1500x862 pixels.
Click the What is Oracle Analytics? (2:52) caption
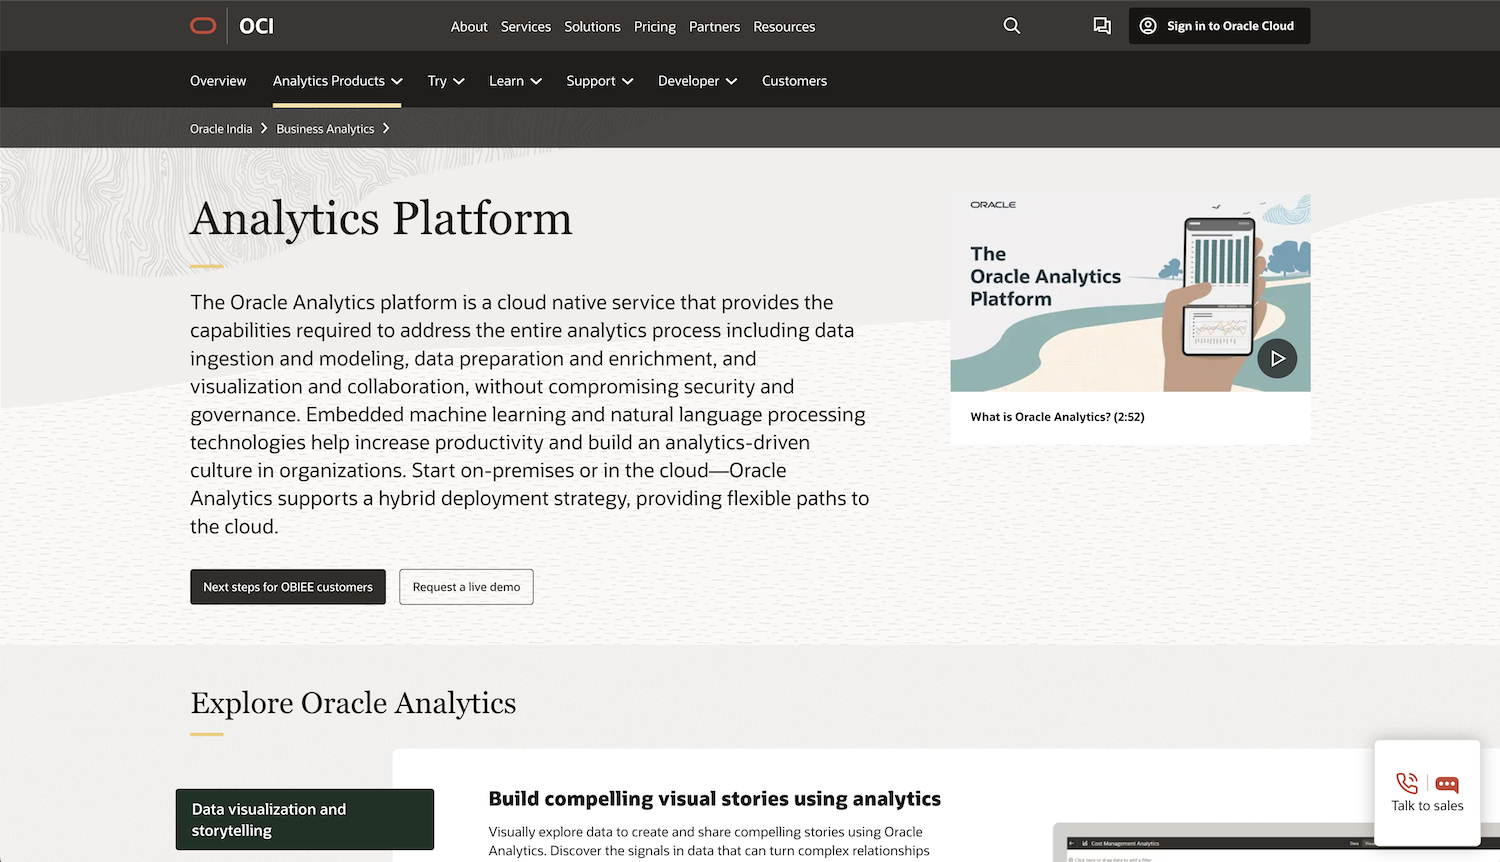tap(1057, 417)
